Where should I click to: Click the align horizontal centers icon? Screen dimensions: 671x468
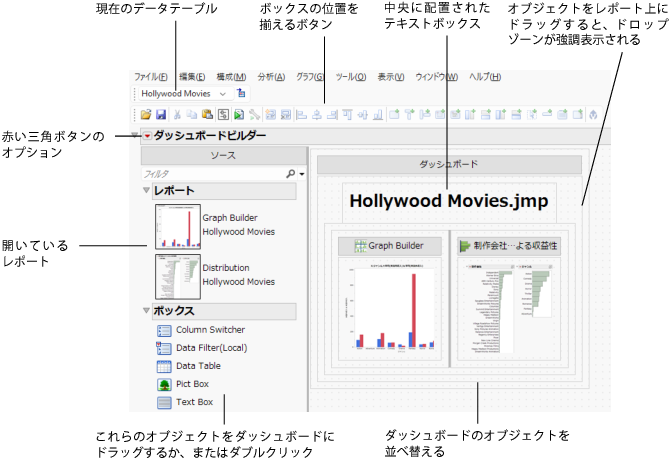(317, 114)
